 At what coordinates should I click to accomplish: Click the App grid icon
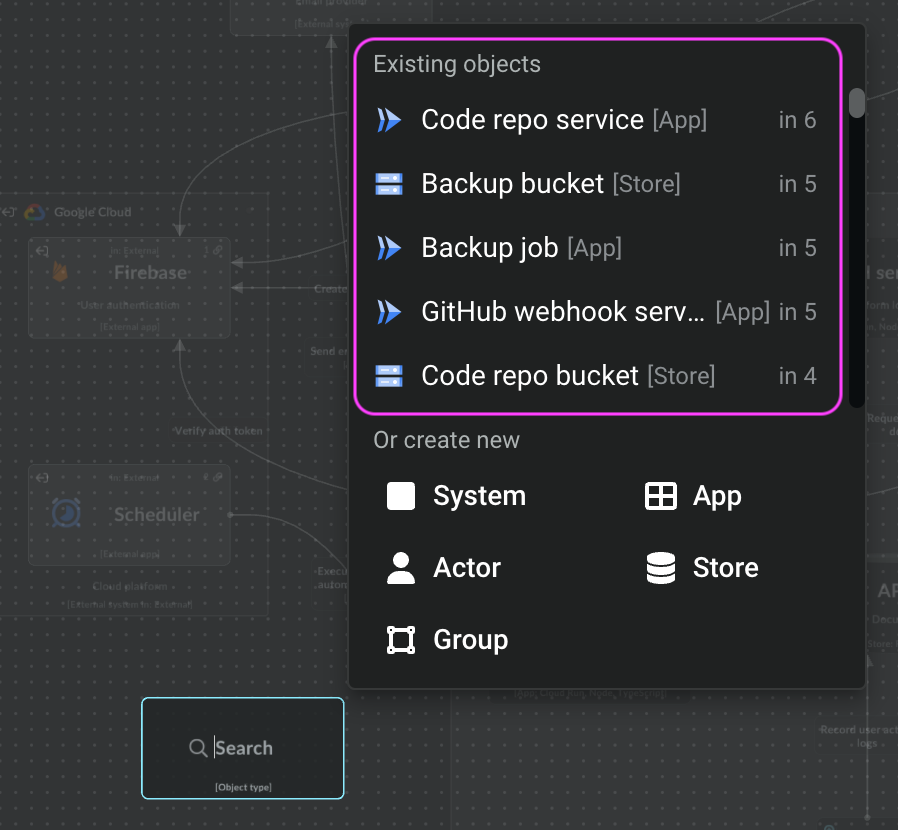point(661,496)
